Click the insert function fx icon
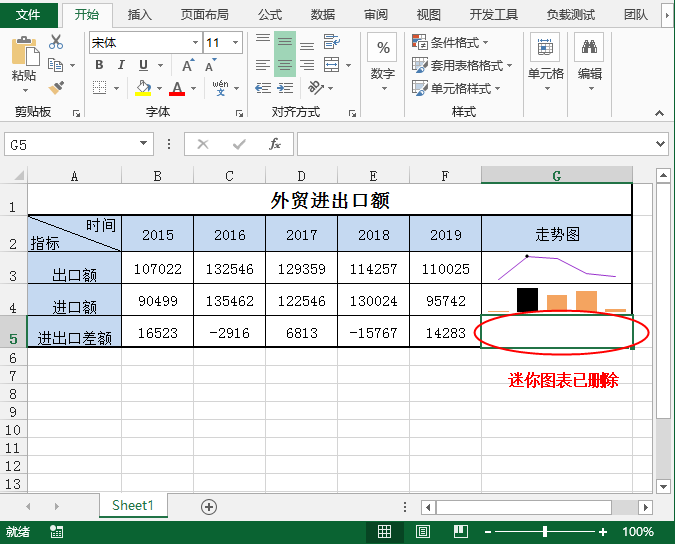The image size is (675, 544). [x=274, y=144]
